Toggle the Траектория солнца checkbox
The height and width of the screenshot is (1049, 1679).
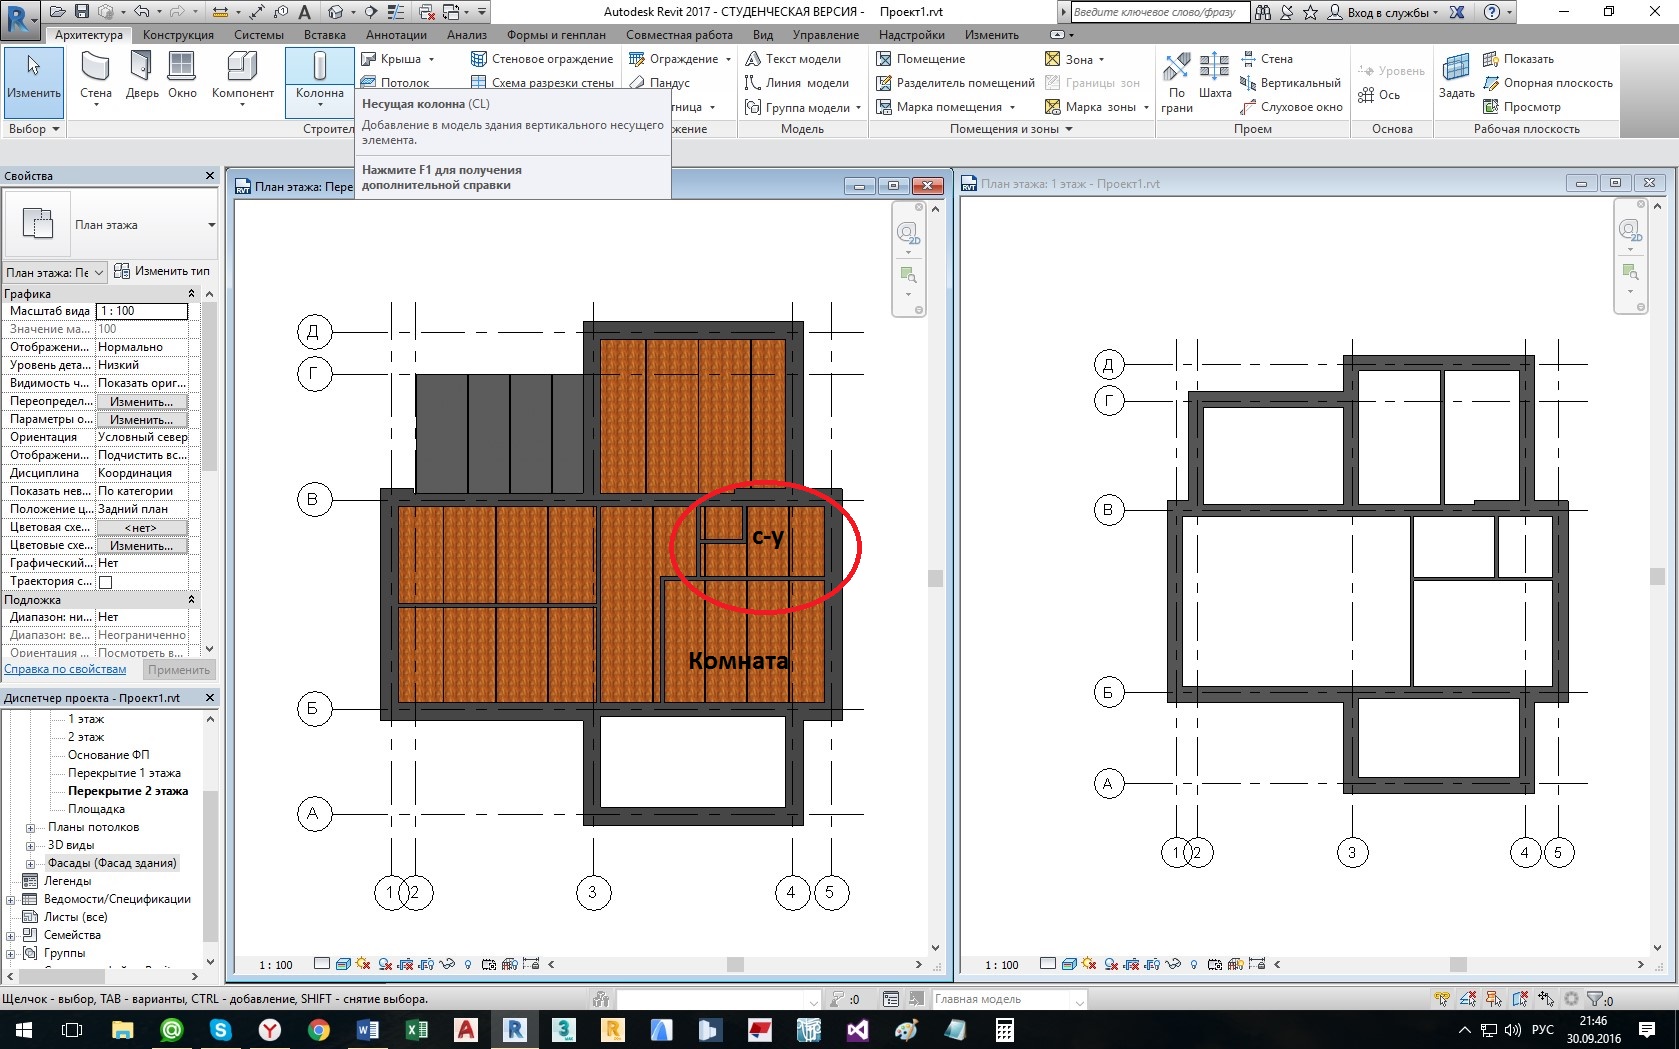tap(106, 582)
